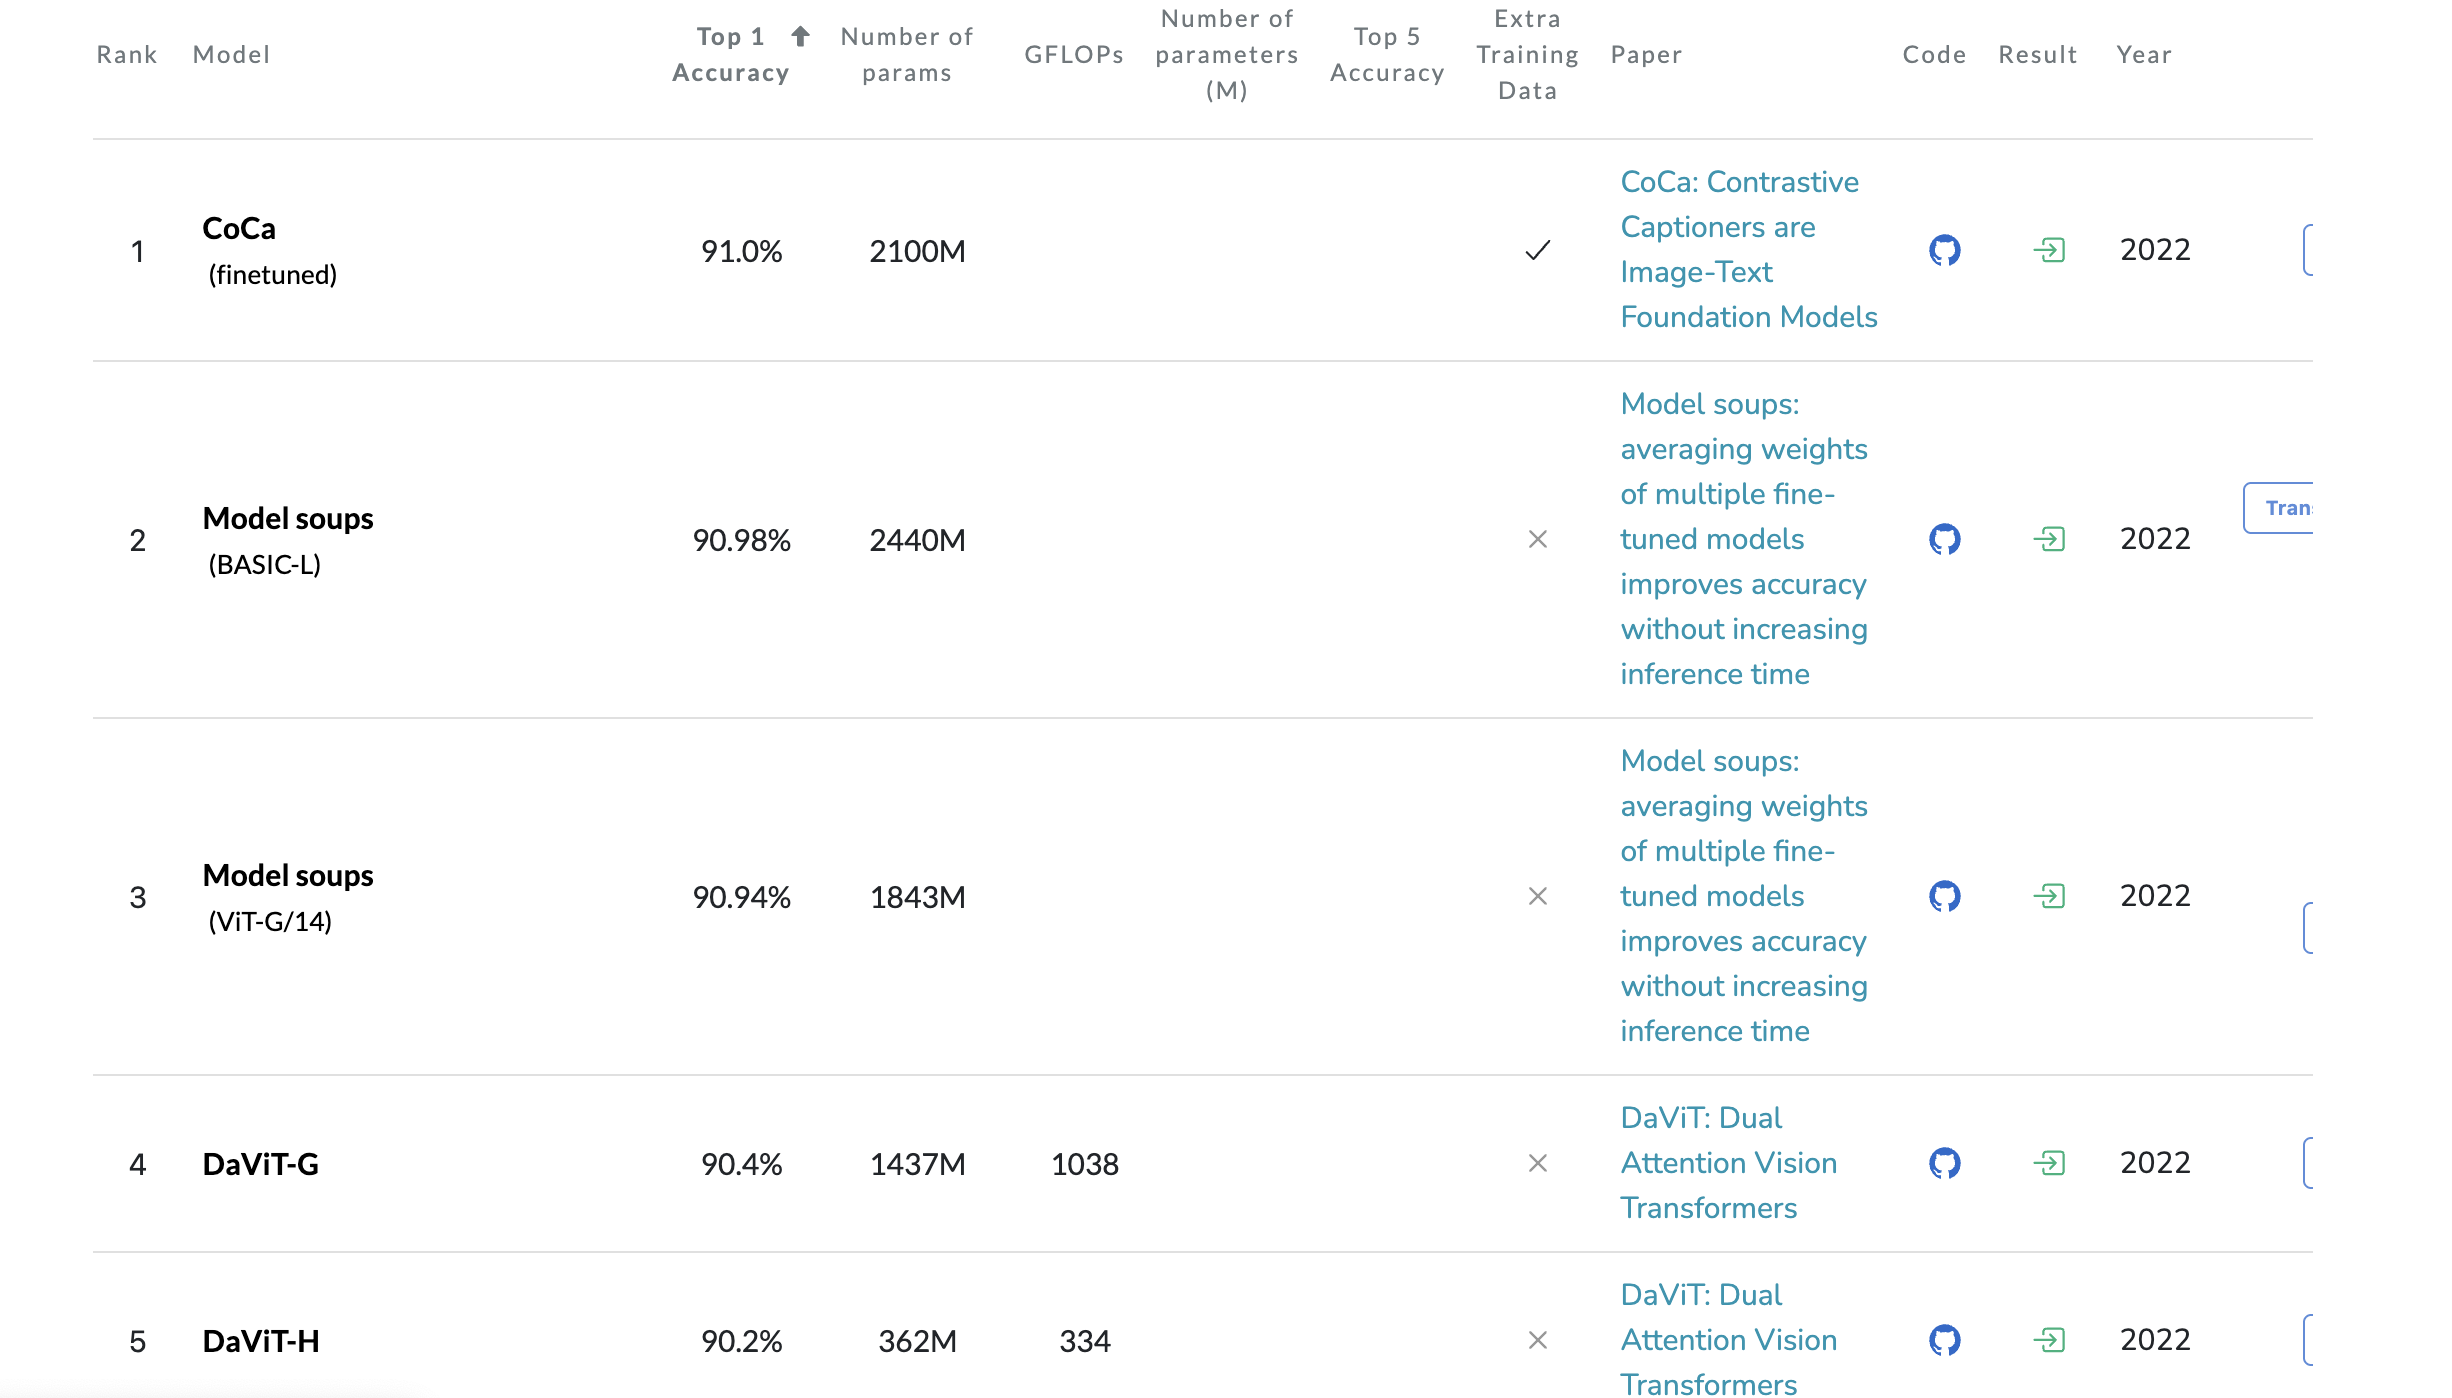
Task: Open result link icon for CoCa row
Action: (2049, 250)
